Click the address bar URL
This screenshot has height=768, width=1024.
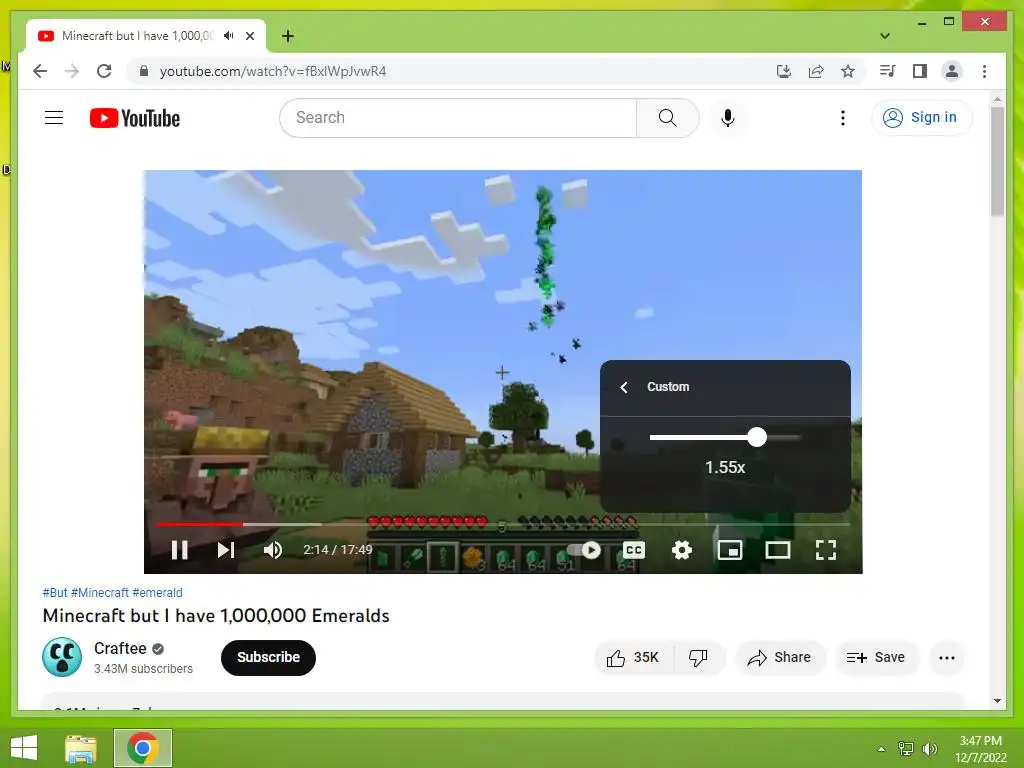tap(273, 71)
